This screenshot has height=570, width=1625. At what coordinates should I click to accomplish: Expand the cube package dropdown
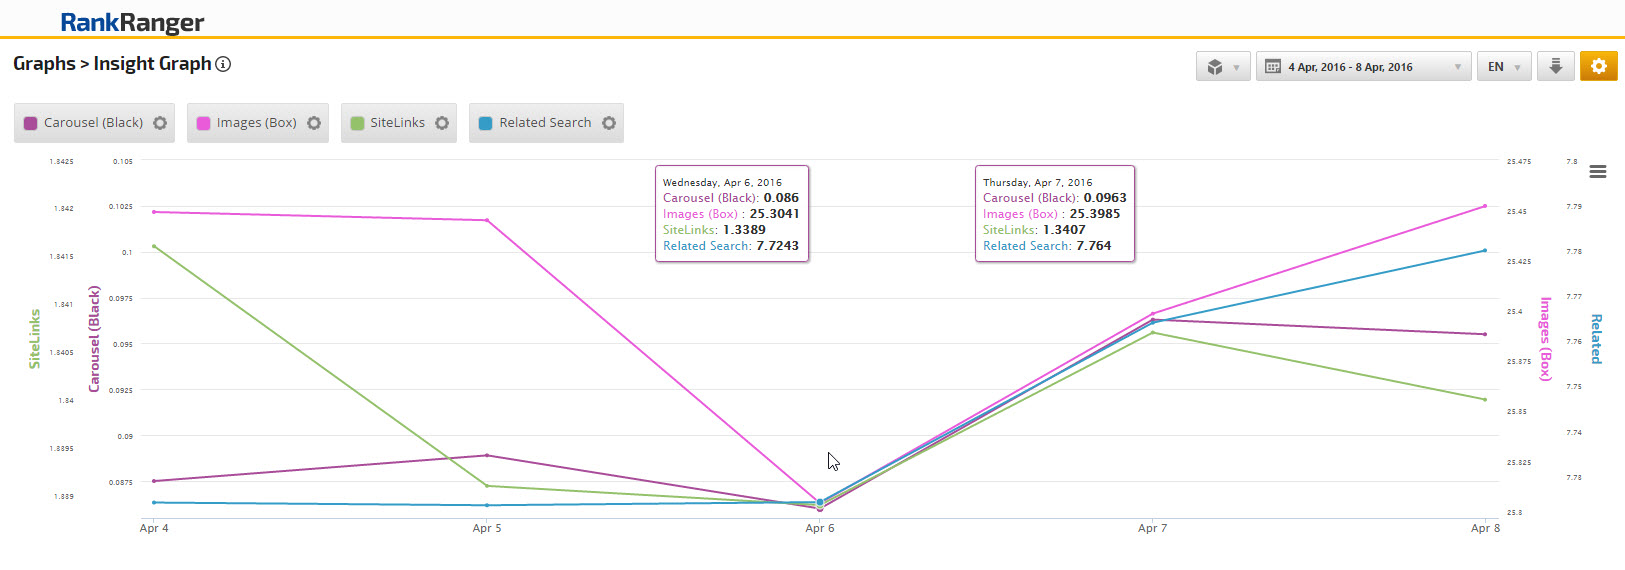tap(1222, 67)
